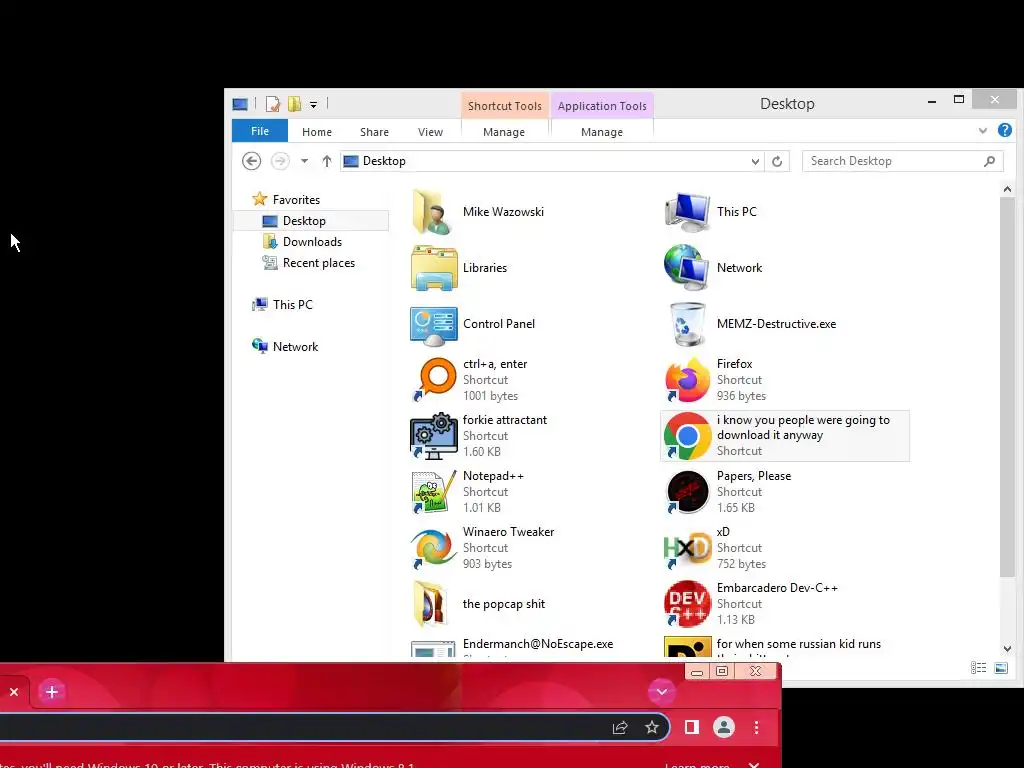The width and height of the screenshot is (1024, 768).
Task: Click the Explorer help question mark icon
Action: (1004, 131)
